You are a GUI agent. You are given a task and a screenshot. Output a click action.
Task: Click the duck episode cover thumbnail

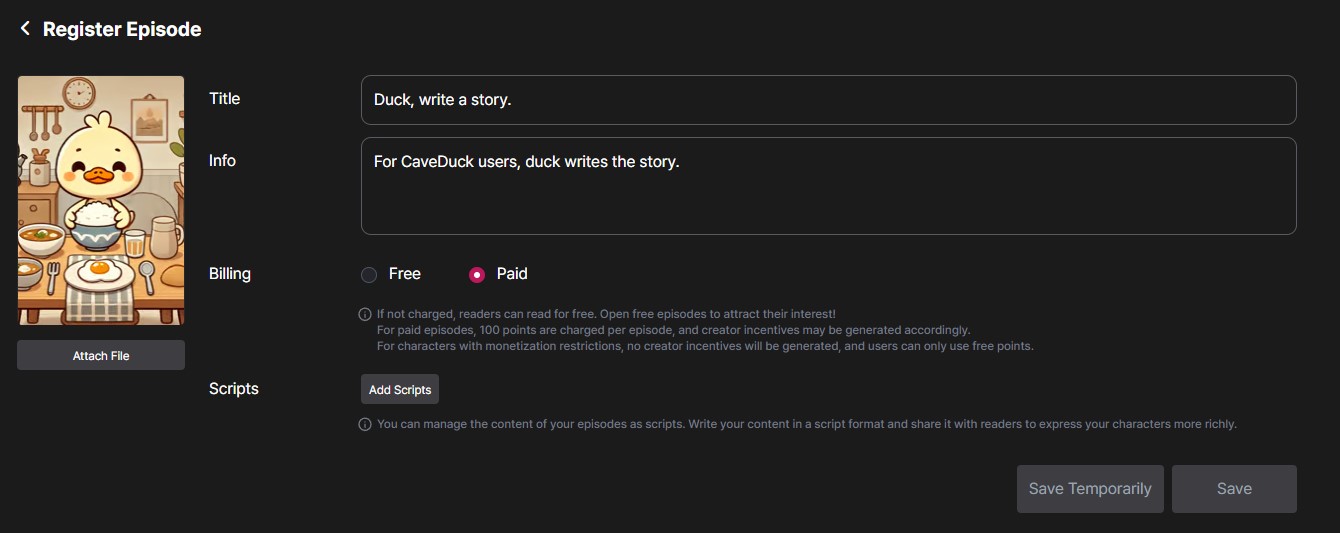click(x=101, y=200)
